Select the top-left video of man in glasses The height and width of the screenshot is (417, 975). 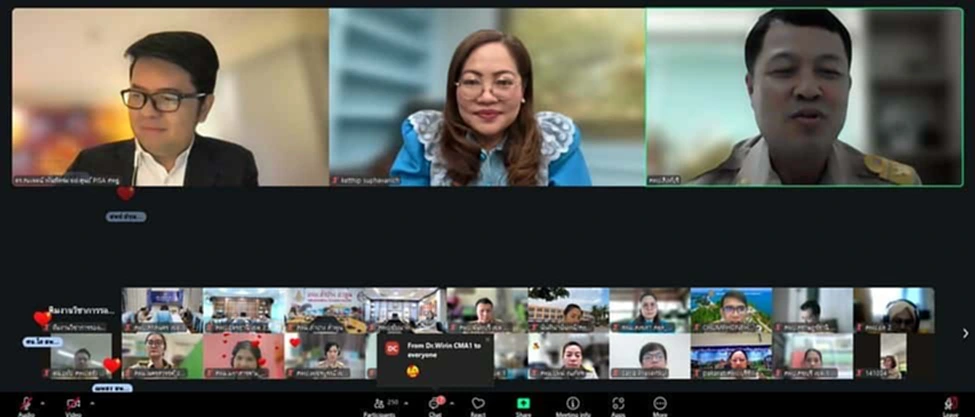[x=169, y=97]
